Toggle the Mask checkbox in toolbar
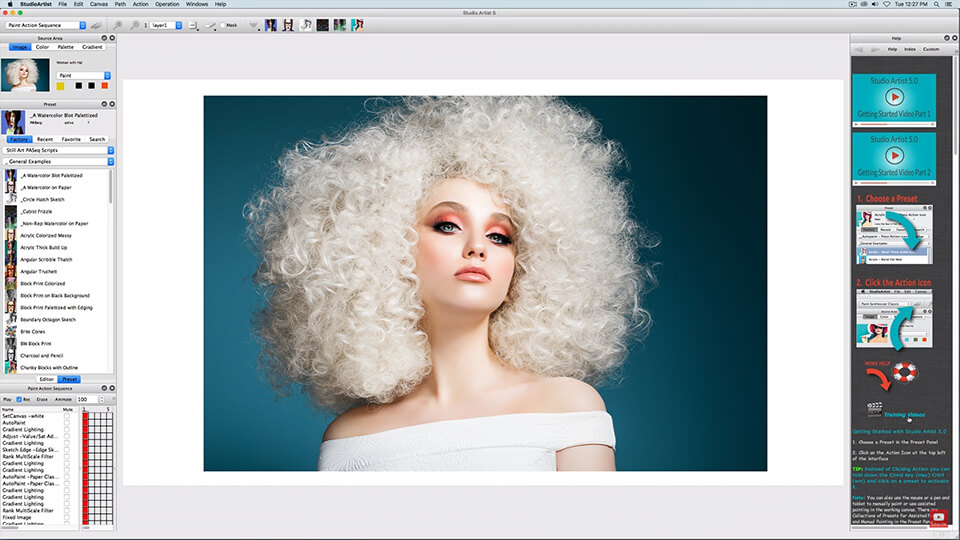The height and width of the screenshot is (540, 960). point(223,25)
